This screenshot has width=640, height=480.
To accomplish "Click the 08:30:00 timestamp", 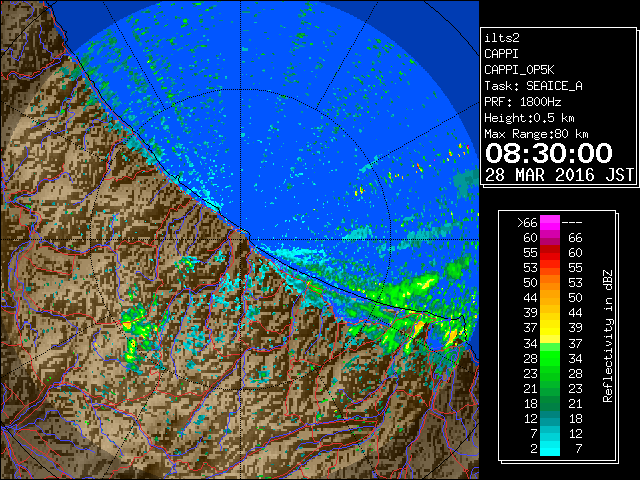I will pos(549,153).
